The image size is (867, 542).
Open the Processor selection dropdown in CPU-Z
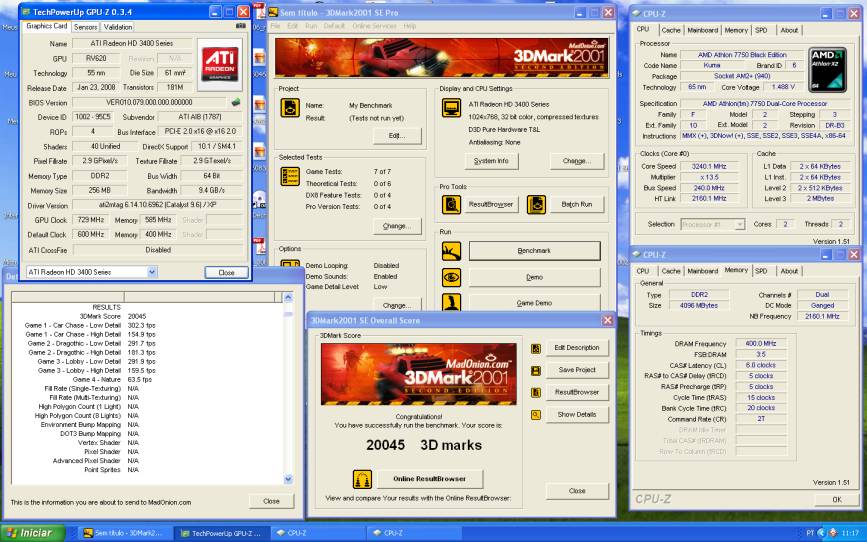740,225
